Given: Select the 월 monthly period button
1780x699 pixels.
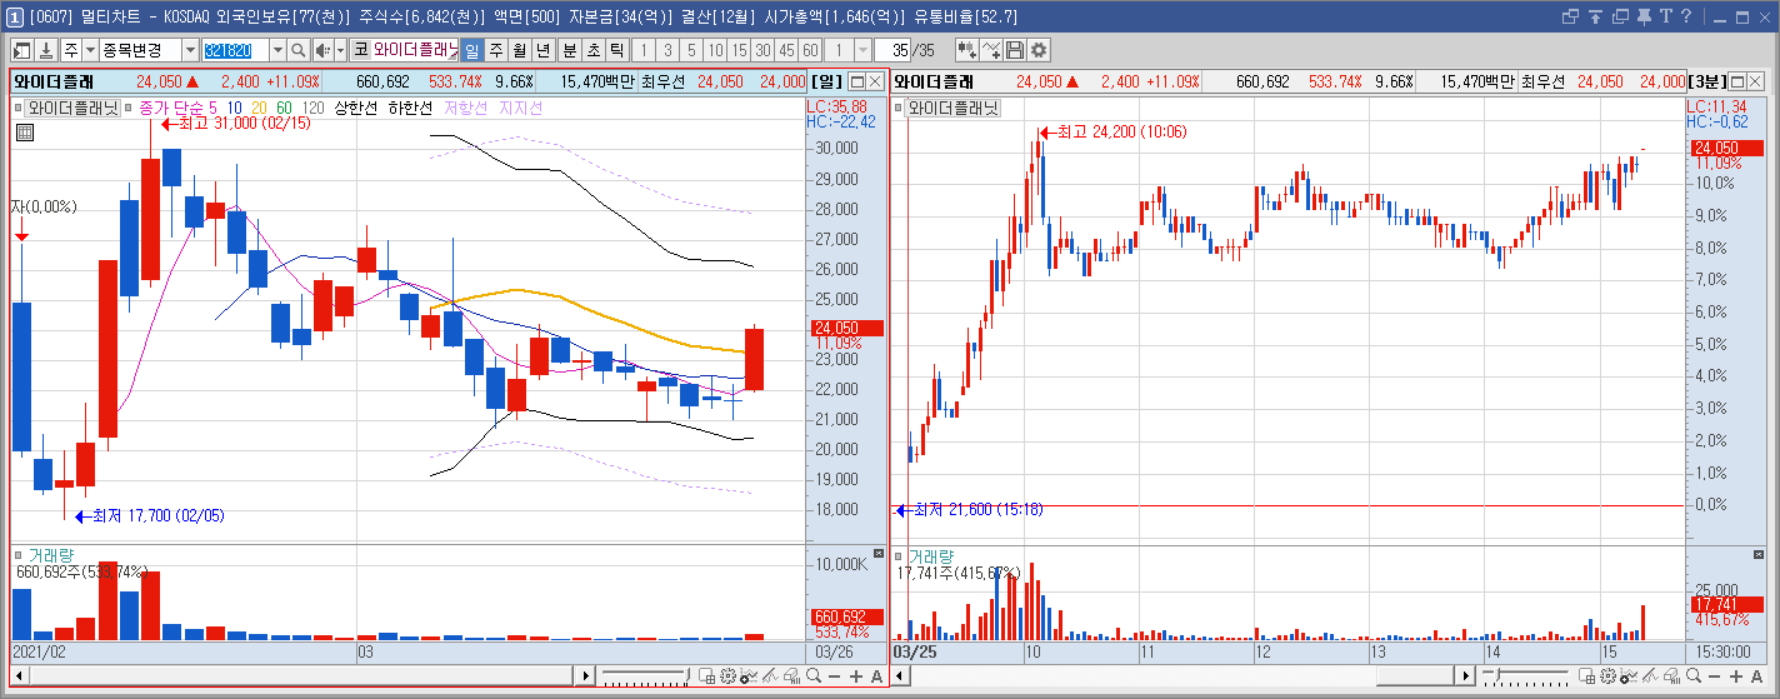Looking at the screenshot, I should (x=520, y=50).
